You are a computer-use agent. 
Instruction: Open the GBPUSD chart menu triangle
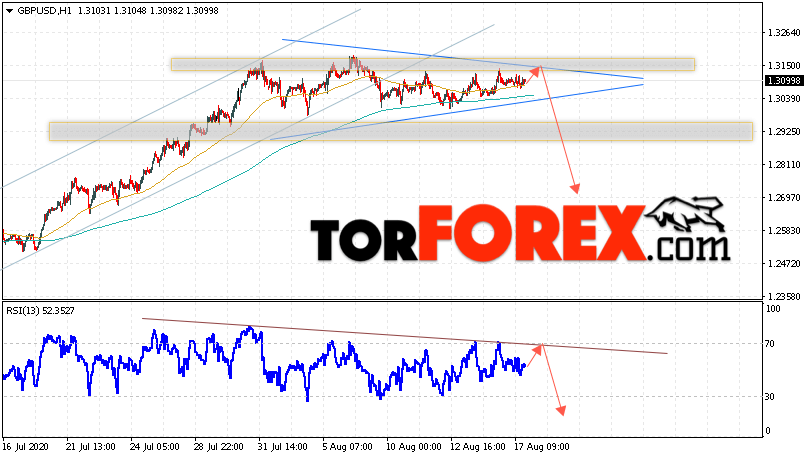10,11
